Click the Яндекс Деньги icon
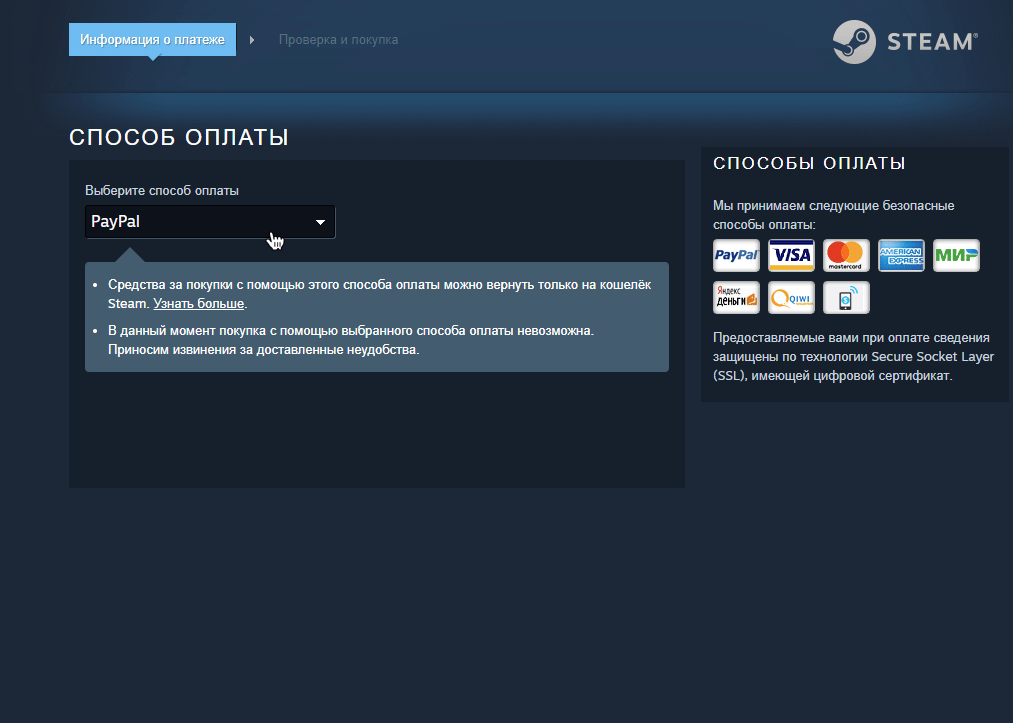The height and width of the screenshot is (723, 1013). coord(736,297)
